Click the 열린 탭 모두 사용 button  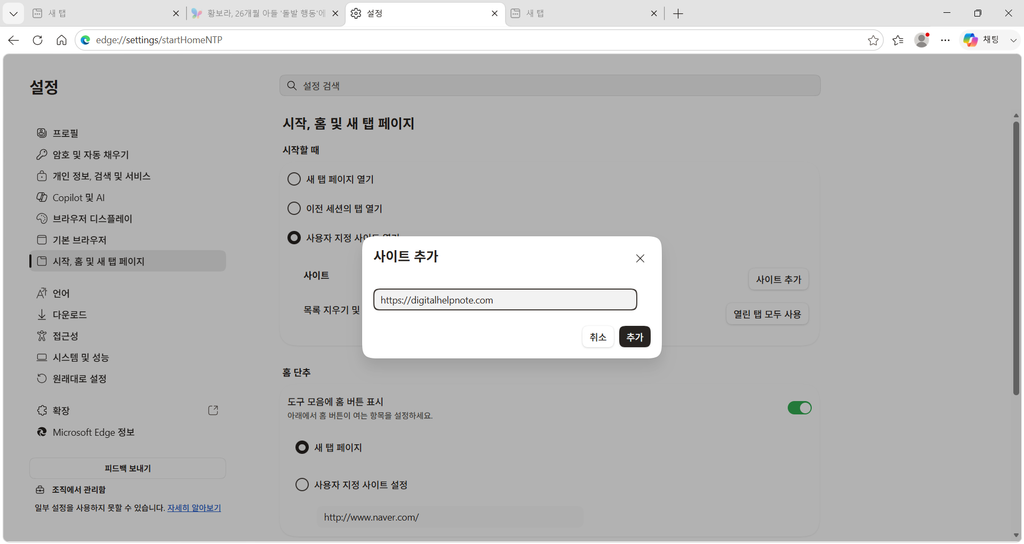[767, 314]
